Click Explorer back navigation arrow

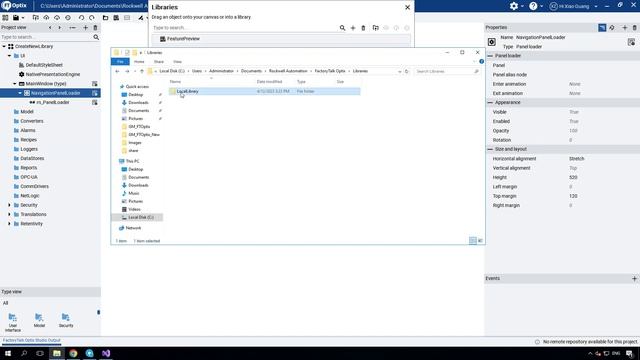click(x=118, y=71)
